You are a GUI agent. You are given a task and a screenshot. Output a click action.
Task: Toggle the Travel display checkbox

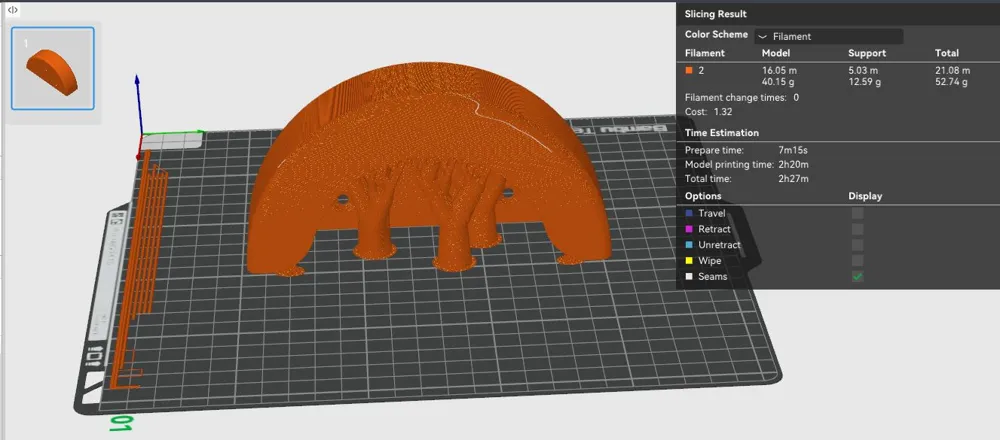coord(858,213)
